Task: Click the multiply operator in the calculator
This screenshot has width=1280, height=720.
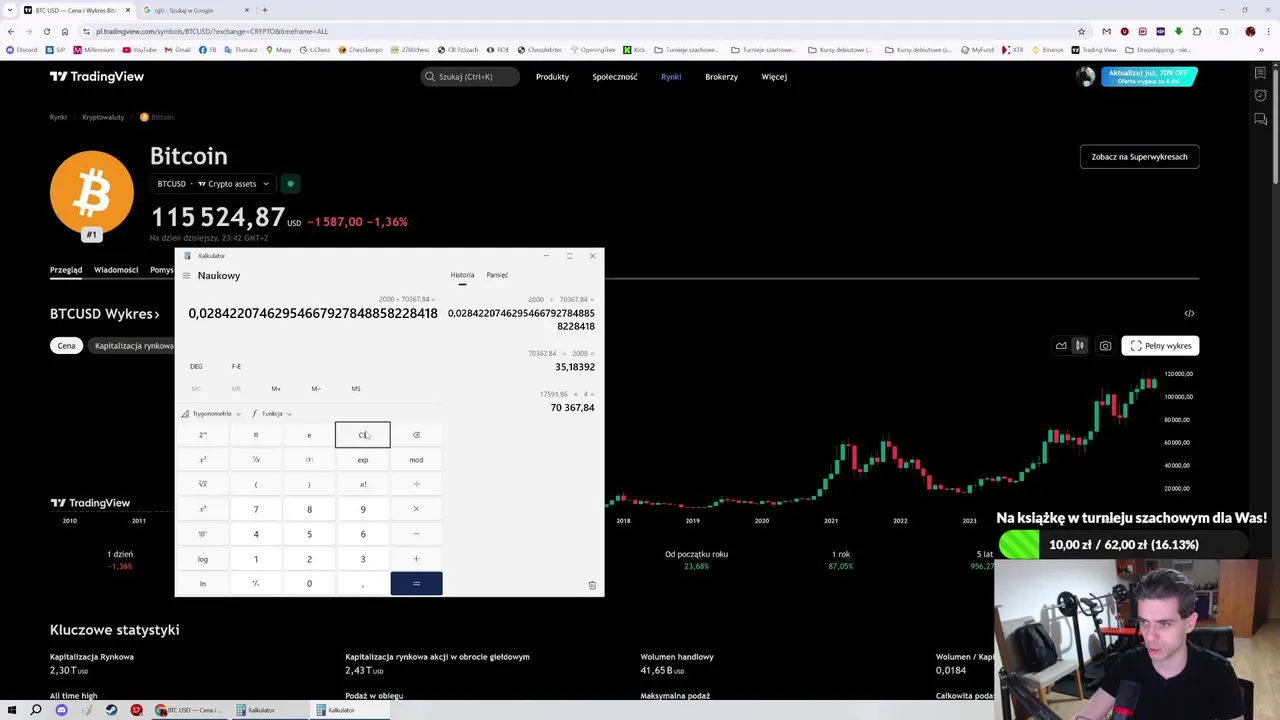Action: pyautogui.click(x=416, y=509)
